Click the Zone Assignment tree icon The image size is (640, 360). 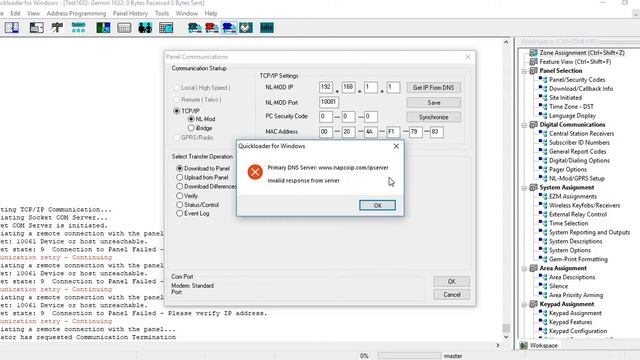point(533,53)
